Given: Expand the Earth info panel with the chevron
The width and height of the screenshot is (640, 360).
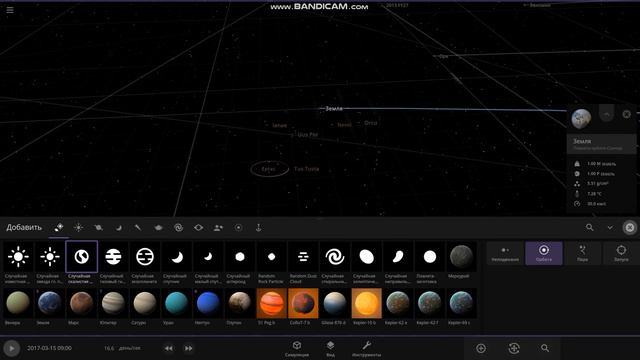Looking at the screenshot, I should click(x=607, y=114).
